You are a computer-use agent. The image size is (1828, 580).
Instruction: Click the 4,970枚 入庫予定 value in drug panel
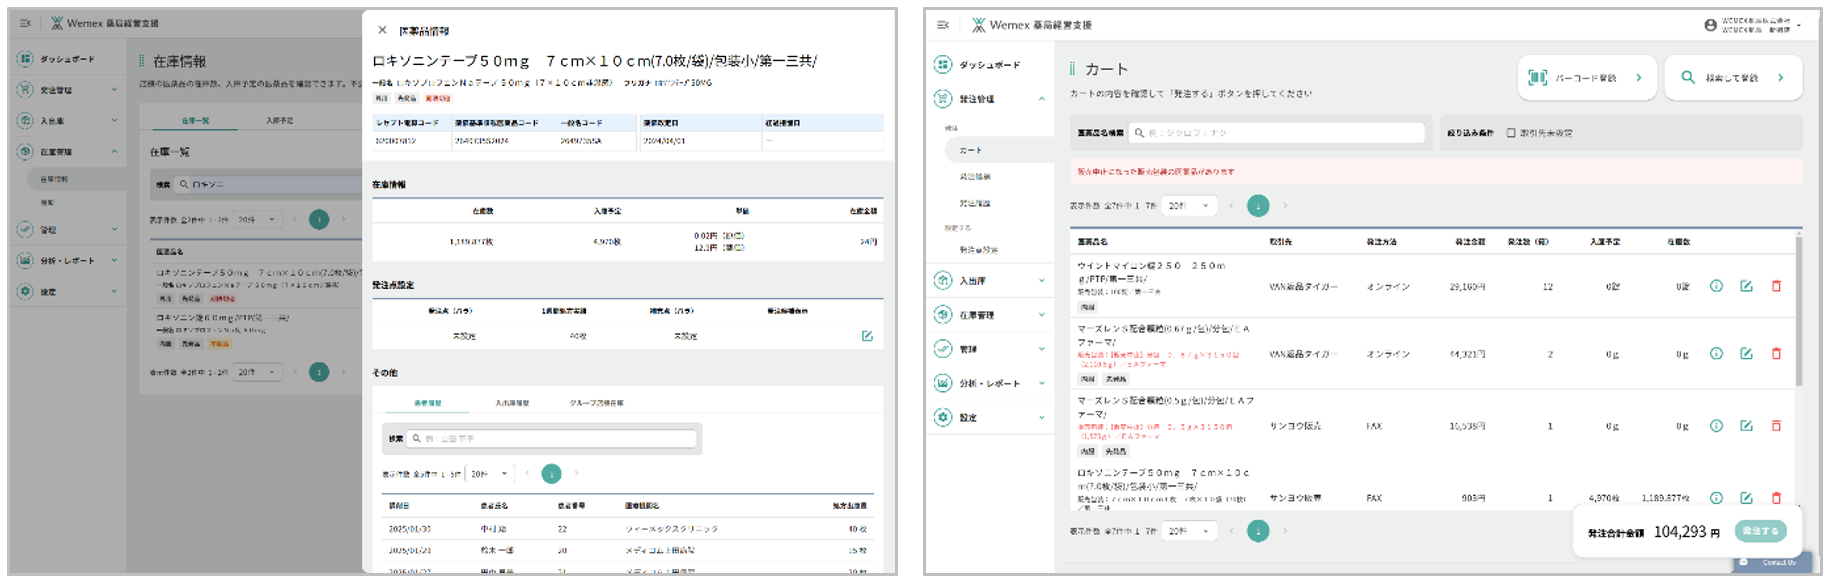pos(607,241)
